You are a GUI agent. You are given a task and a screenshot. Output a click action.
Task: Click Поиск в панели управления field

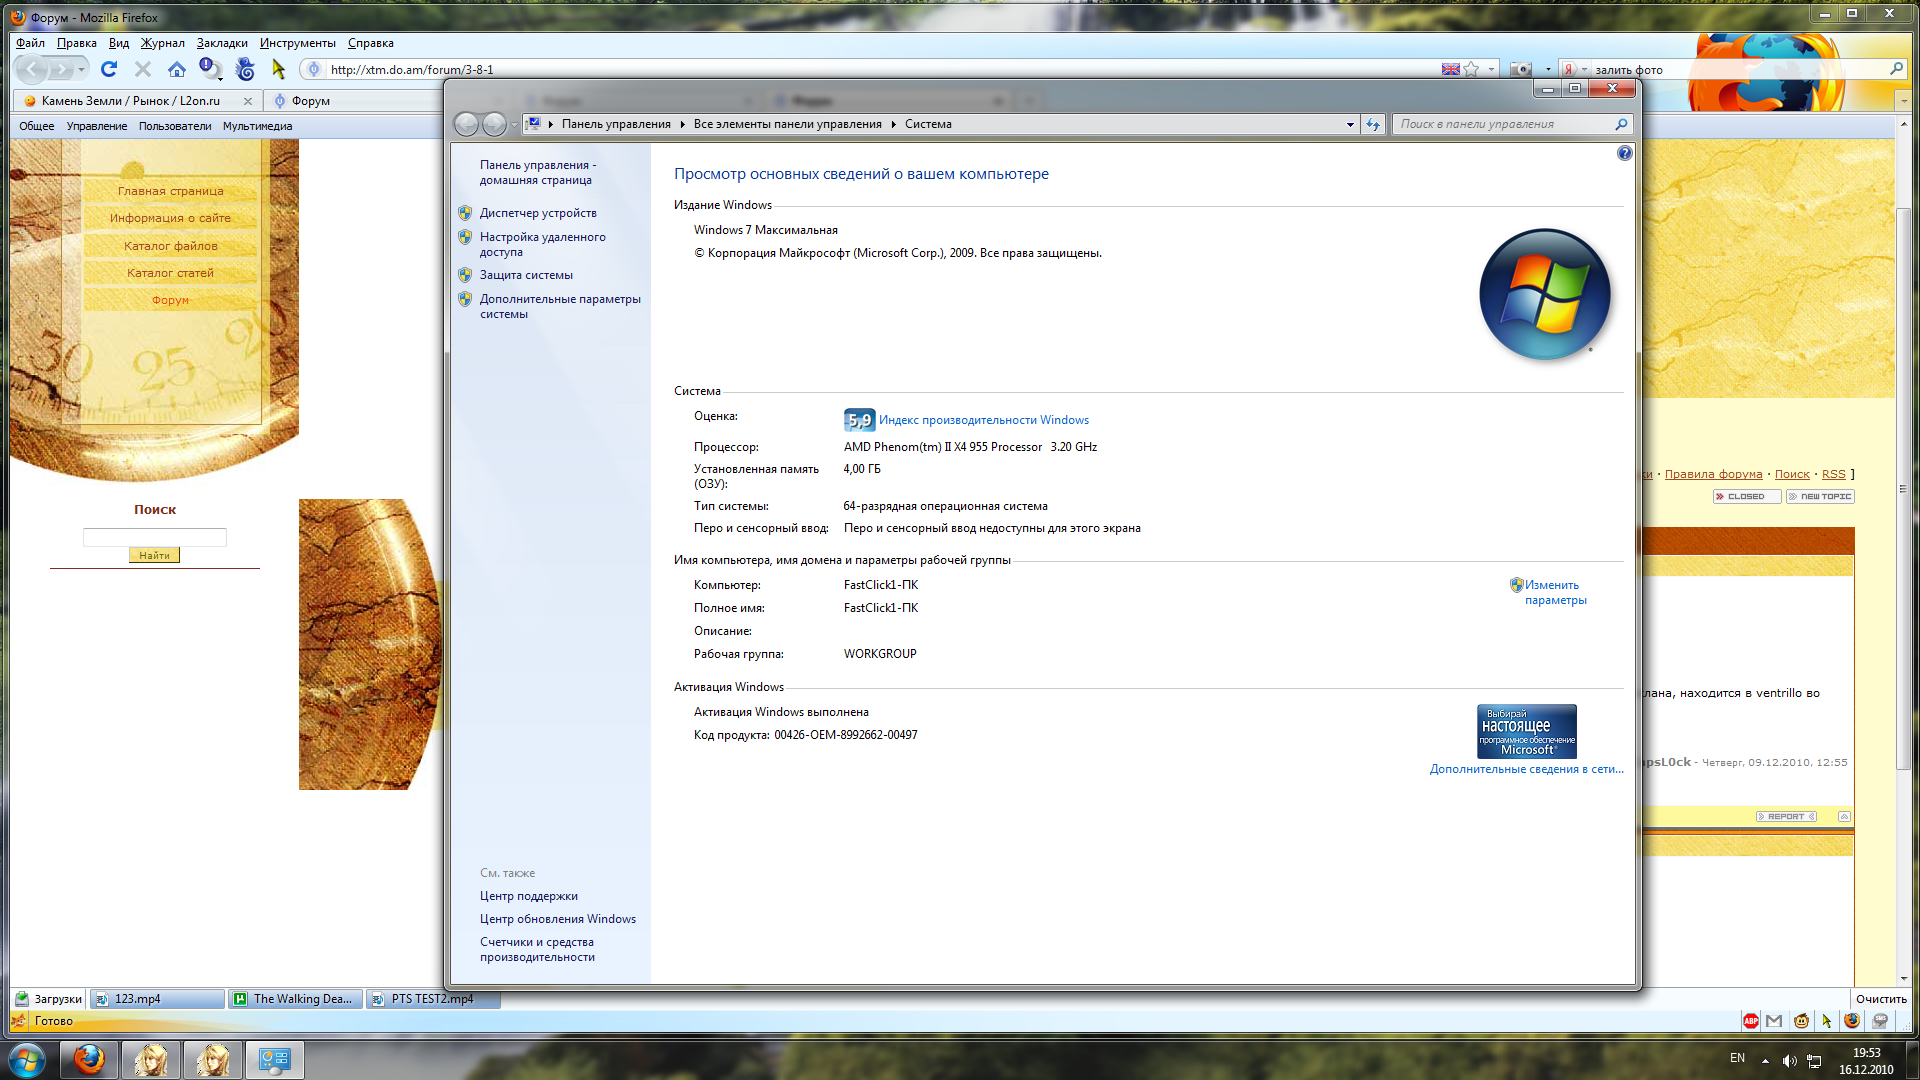click(x=1500, y=124)
